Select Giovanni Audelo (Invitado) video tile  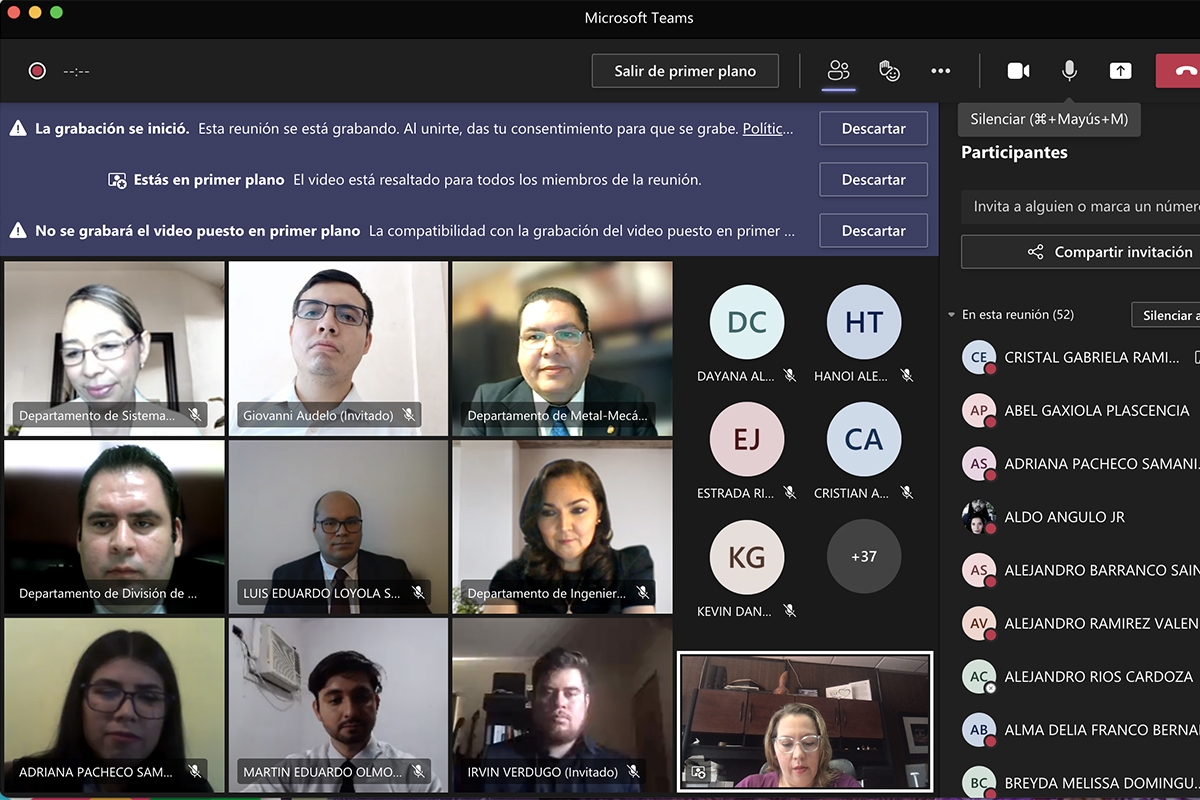[x=338, y=349]
